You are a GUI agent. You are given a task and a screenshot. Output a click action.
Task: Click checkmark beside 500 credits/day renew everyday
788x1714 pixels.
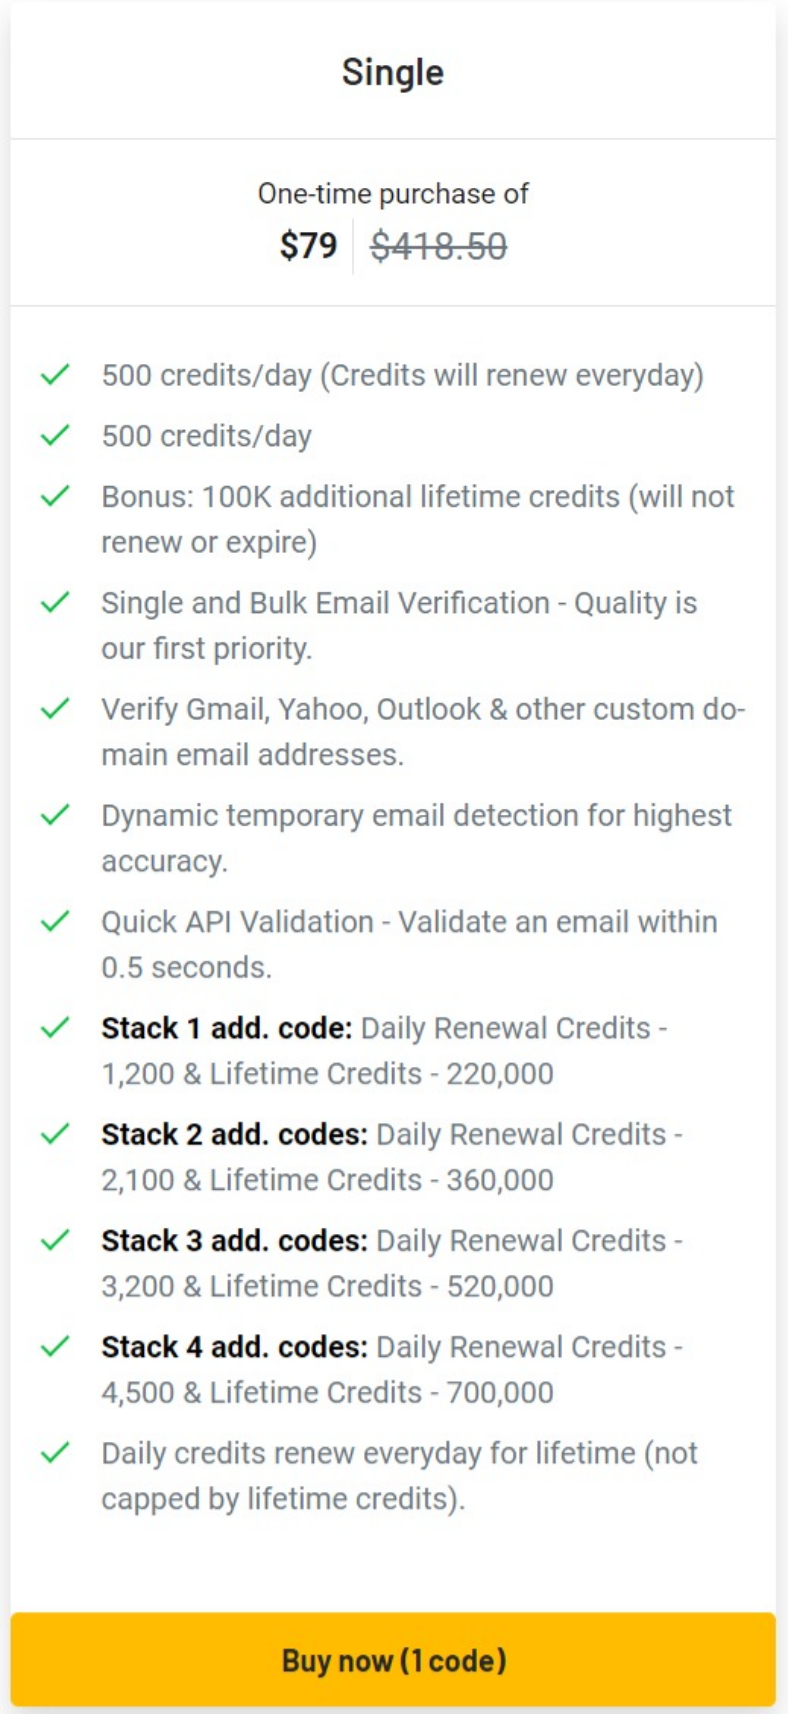coord(55,375)
